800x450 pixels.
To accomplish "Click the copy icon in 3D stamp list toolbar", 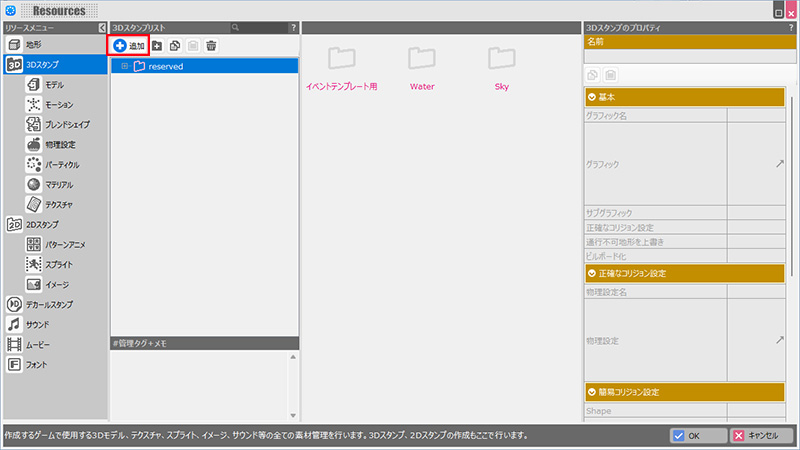I will [x=175, y=46].
